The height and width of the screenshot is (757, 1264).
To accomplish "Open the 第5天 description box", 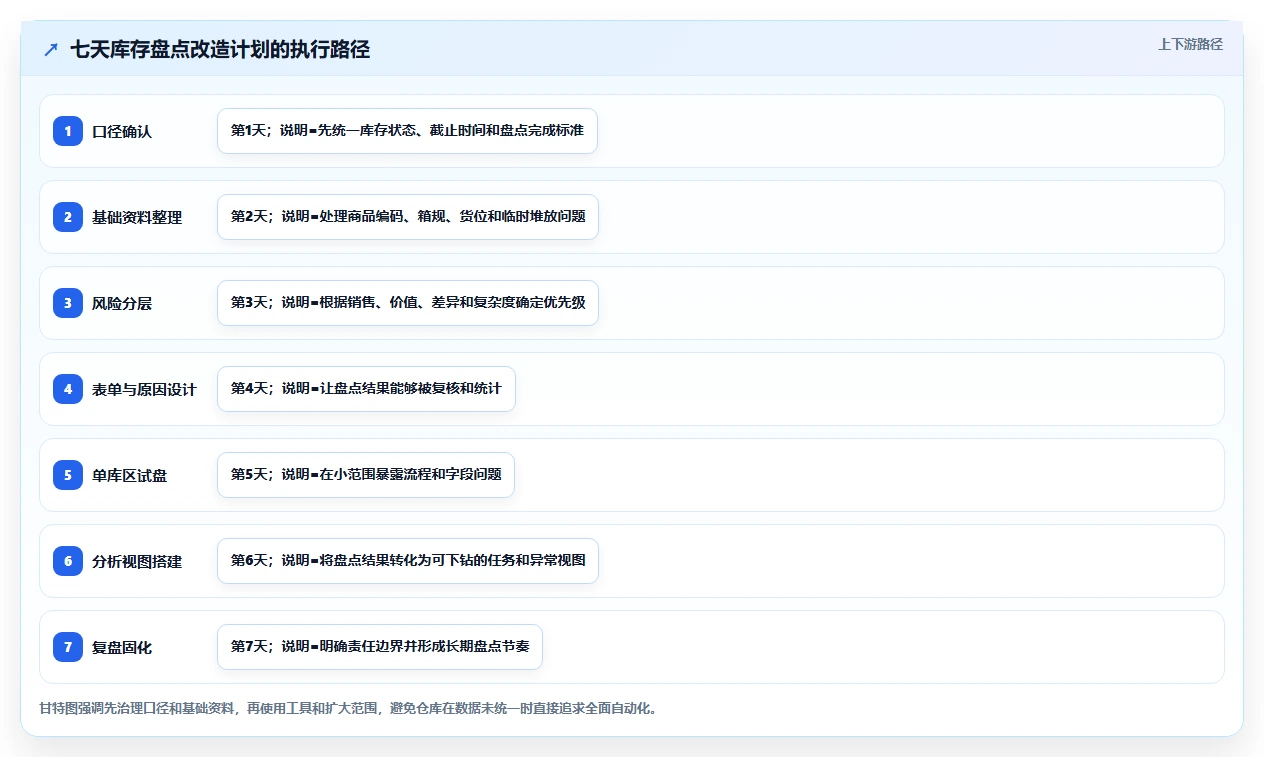I will [366, 475].
